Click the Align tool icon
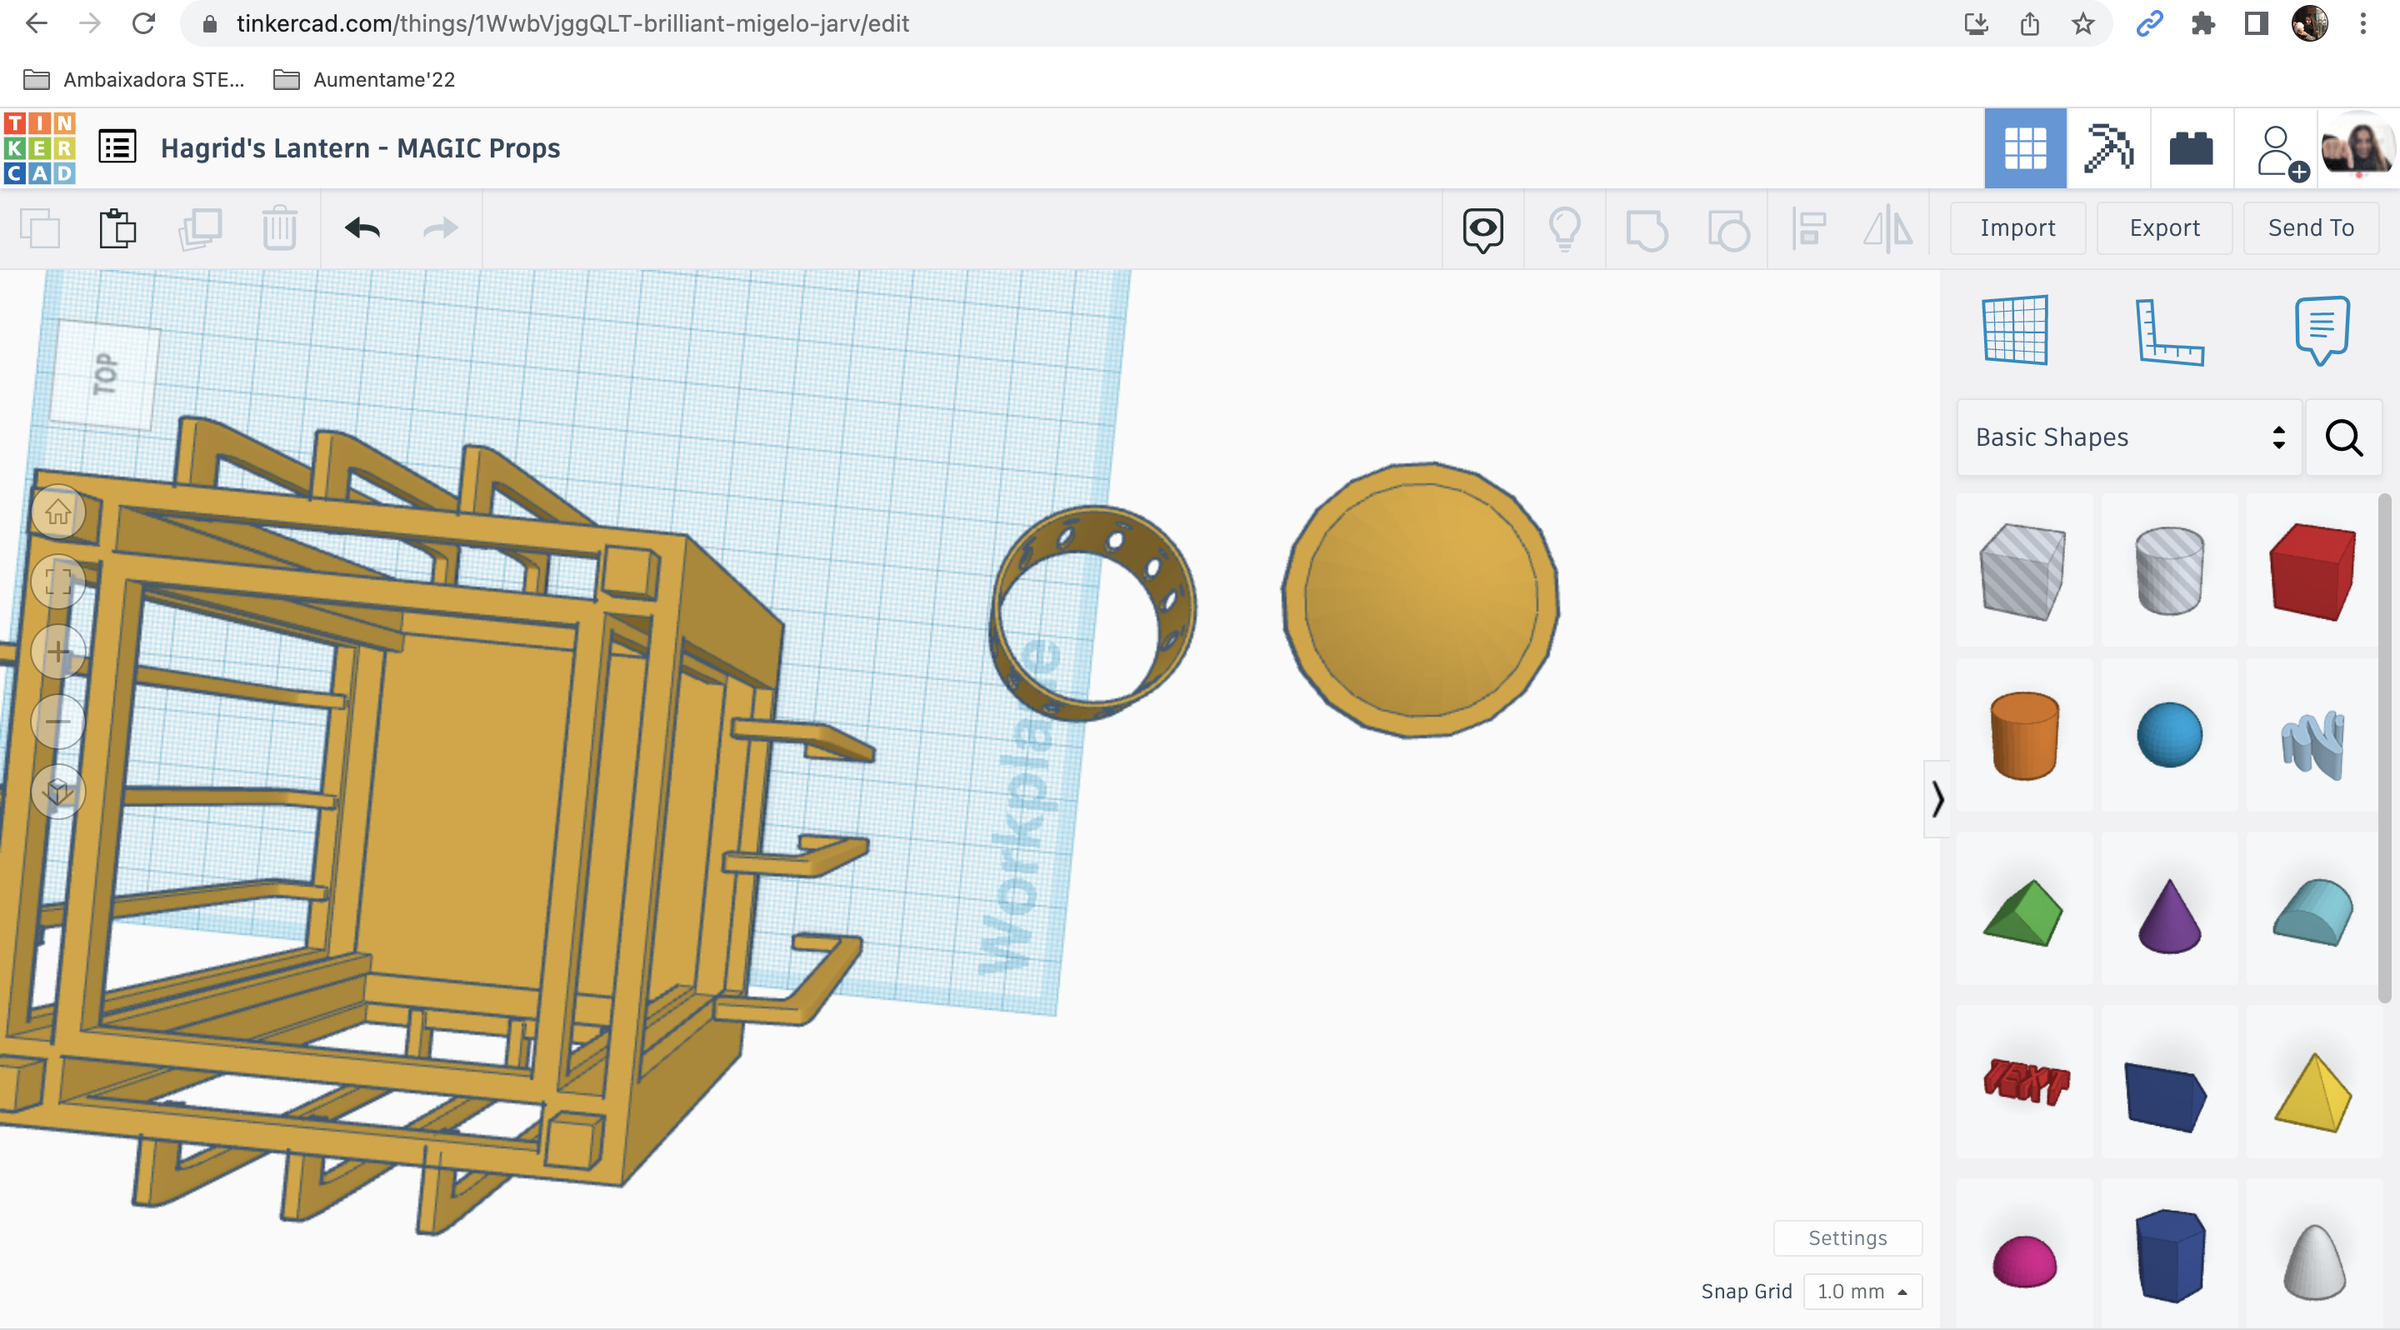 point(1810,228)
